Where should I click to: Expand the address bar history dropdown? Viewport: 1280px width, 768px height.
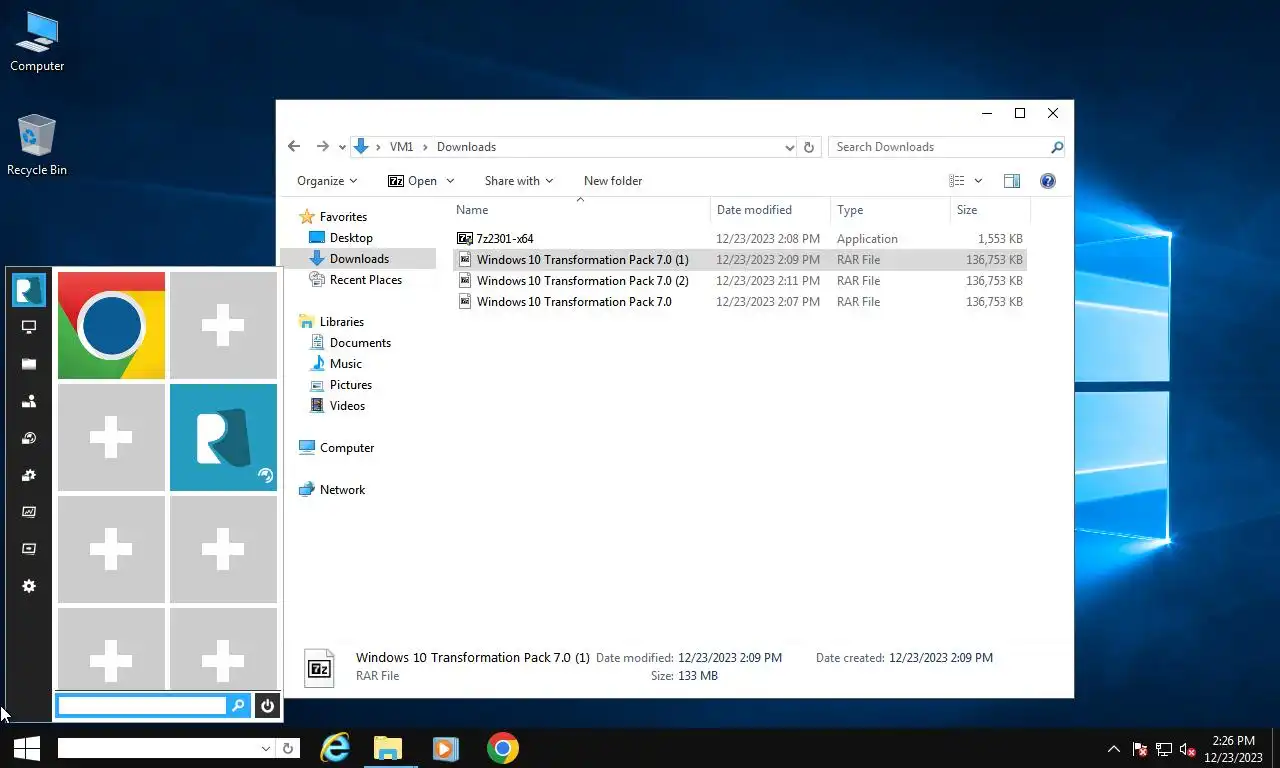coord(789,147)
